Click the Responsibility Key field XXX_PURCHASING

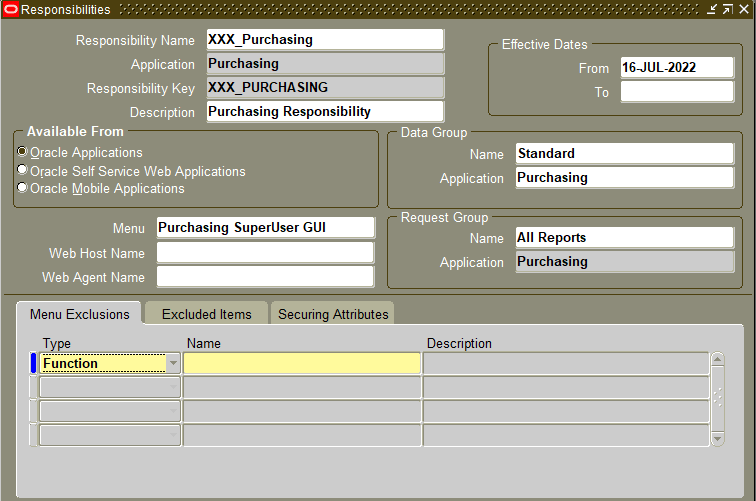[325, 87]
